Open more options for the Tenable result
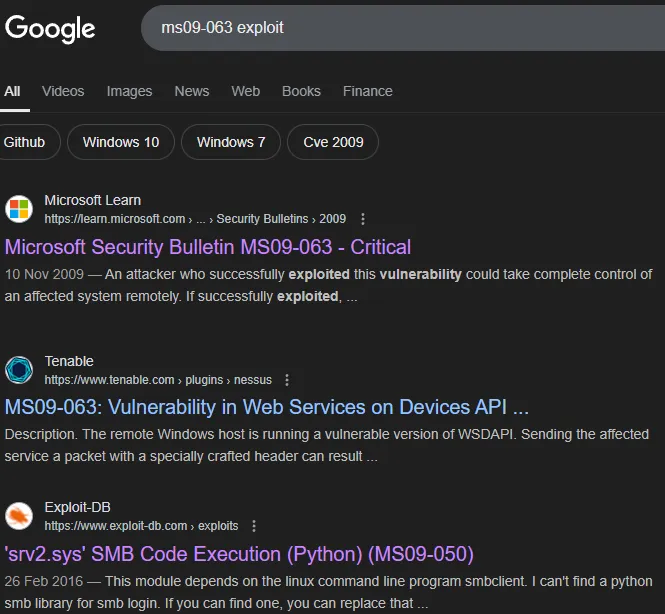The height and width of the screenshot is (614, 665). [287, 380]
